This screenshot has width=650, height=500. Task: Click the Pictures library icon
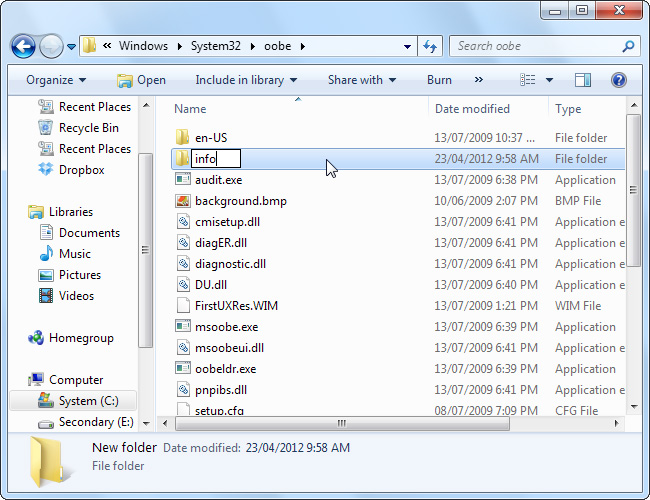(x=46, y=275)
